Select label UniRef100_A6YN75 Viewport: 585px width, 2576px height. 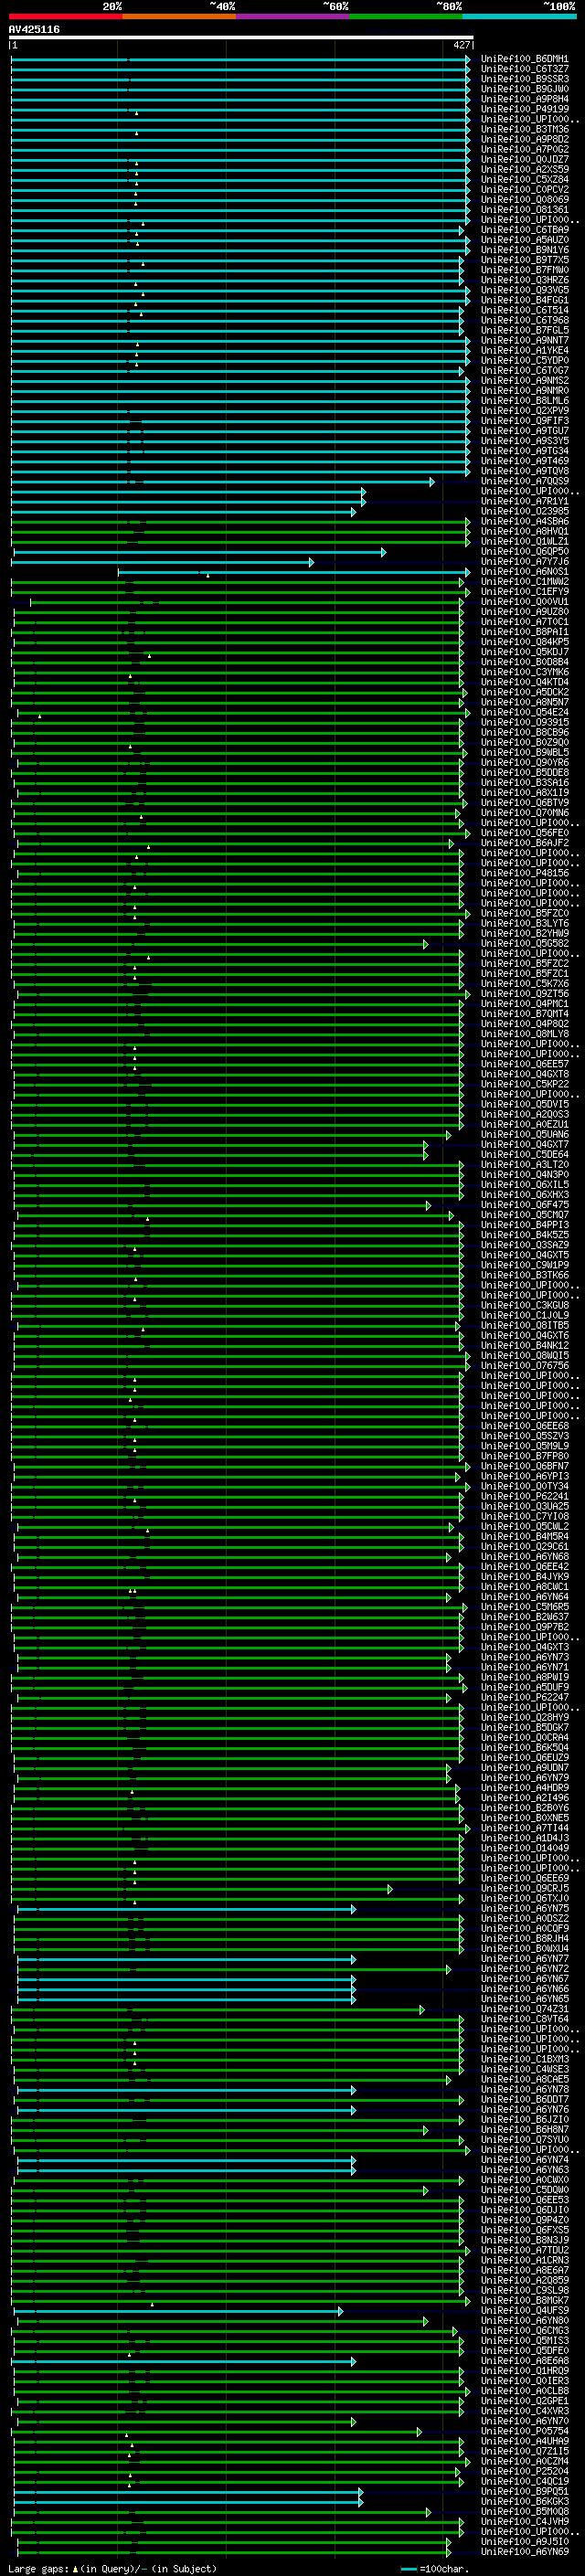(x=525, y=1909)
